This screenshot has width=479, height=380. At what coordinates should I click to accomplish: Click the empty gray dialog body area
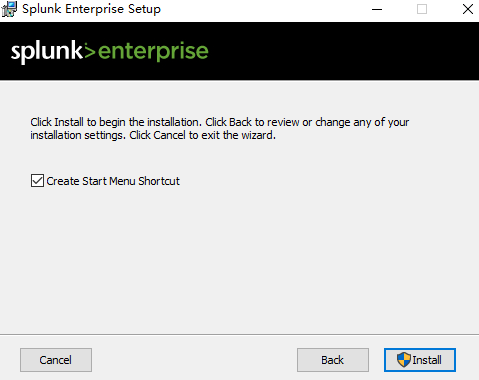click(239, 260)
